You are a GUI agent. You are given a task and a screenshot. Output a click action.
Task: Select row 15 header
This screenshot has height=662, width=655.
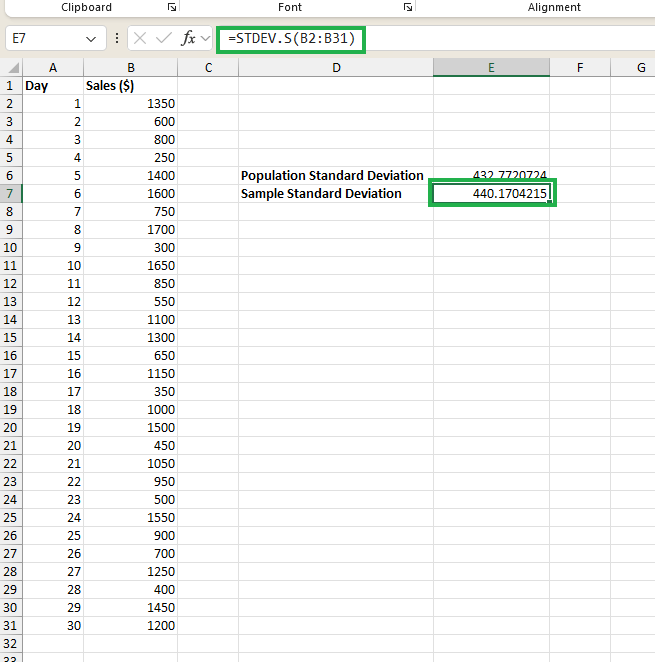coord(11,338)
